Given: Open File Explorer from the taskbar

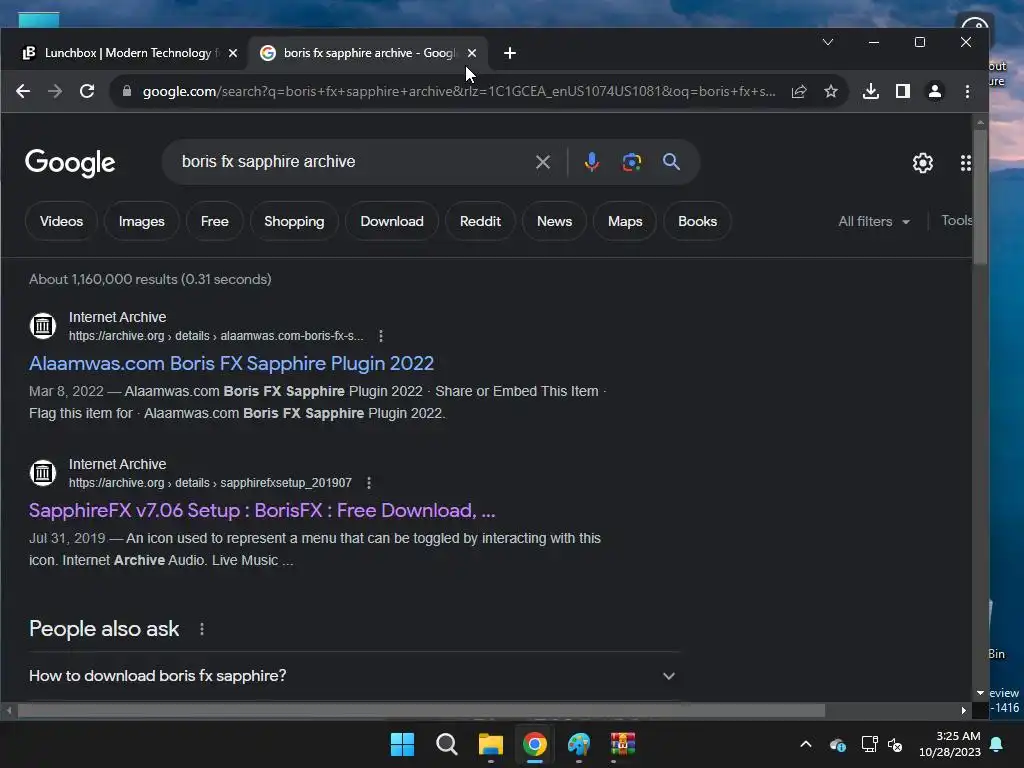Looking at the screenshot, I should point(490,744).
